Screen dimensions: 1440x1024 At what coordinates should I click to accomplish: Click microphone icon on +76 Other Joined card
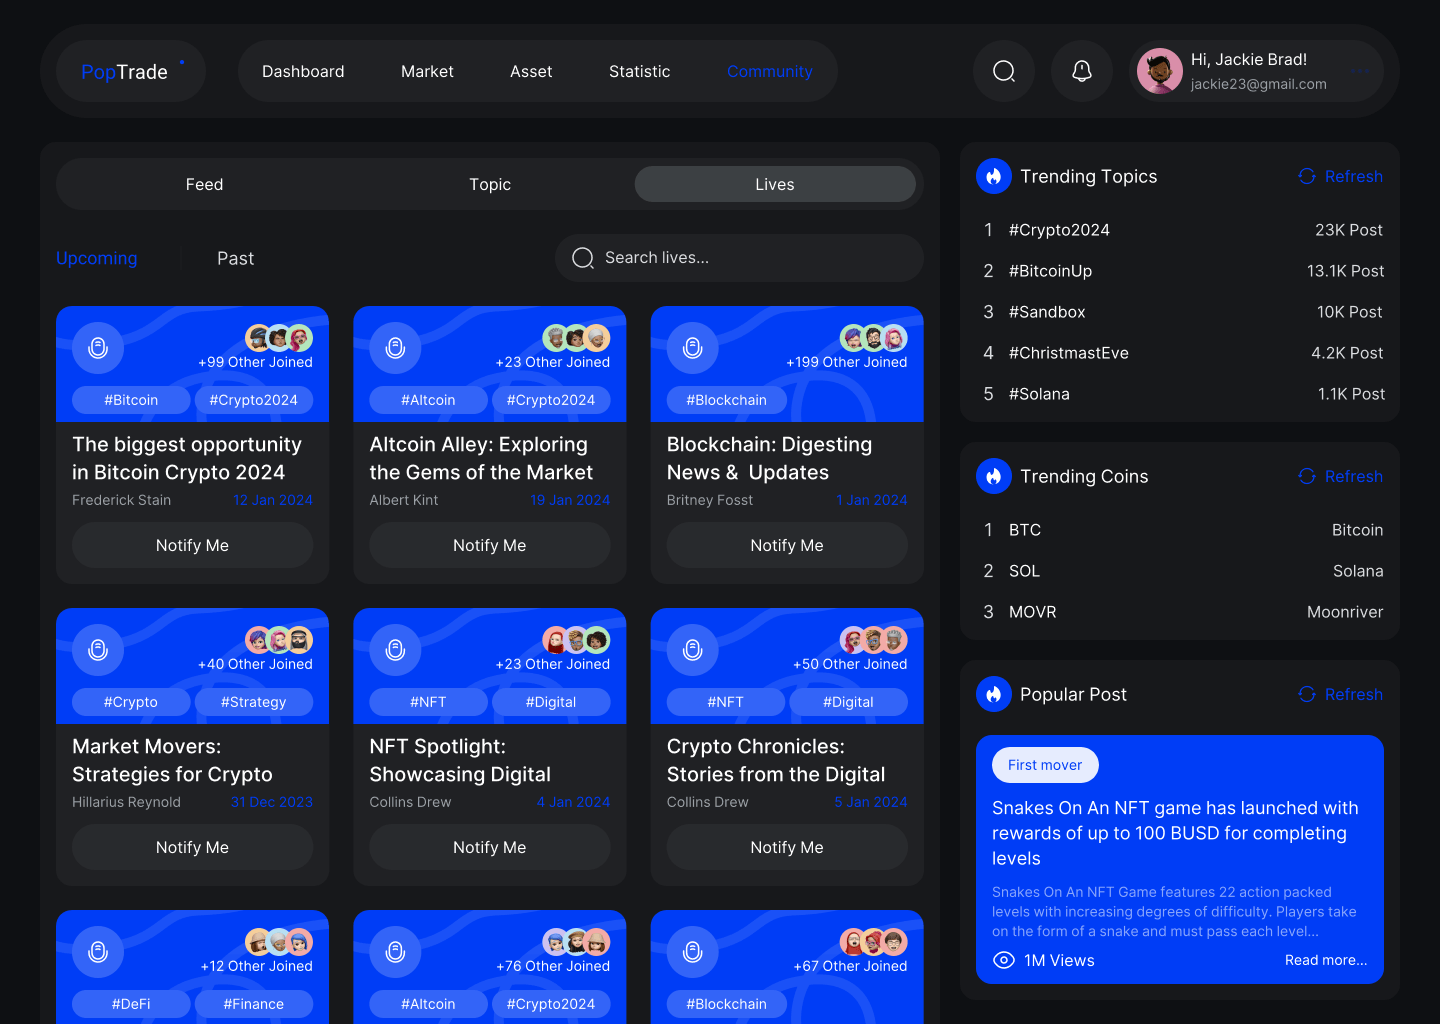(x=396, y=952)
